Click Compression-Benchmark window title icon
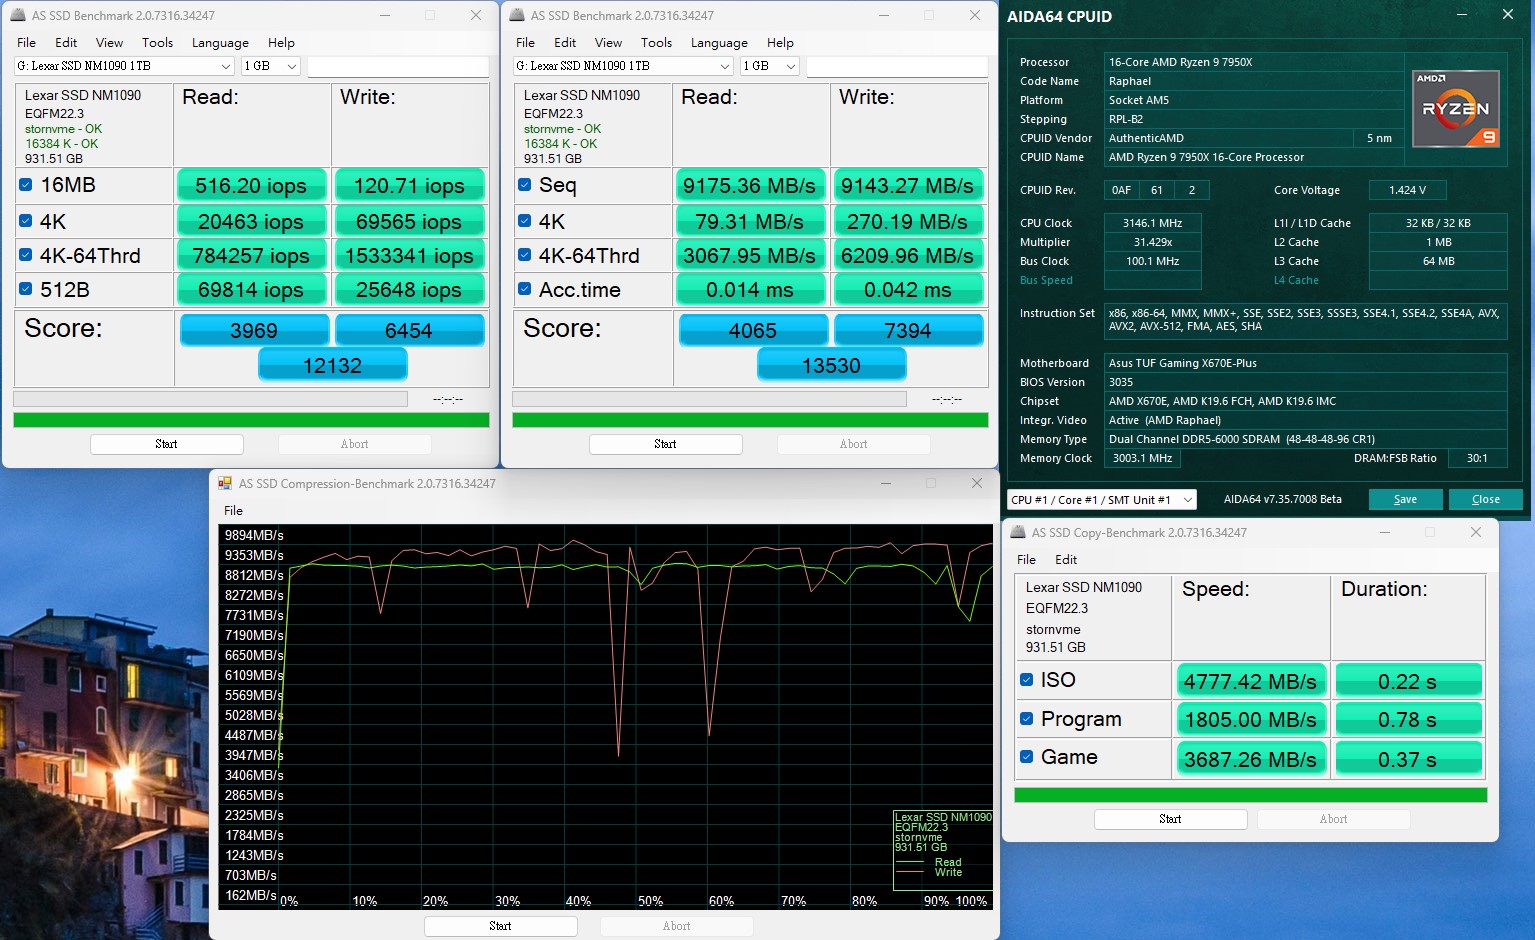 coord(225,483)
